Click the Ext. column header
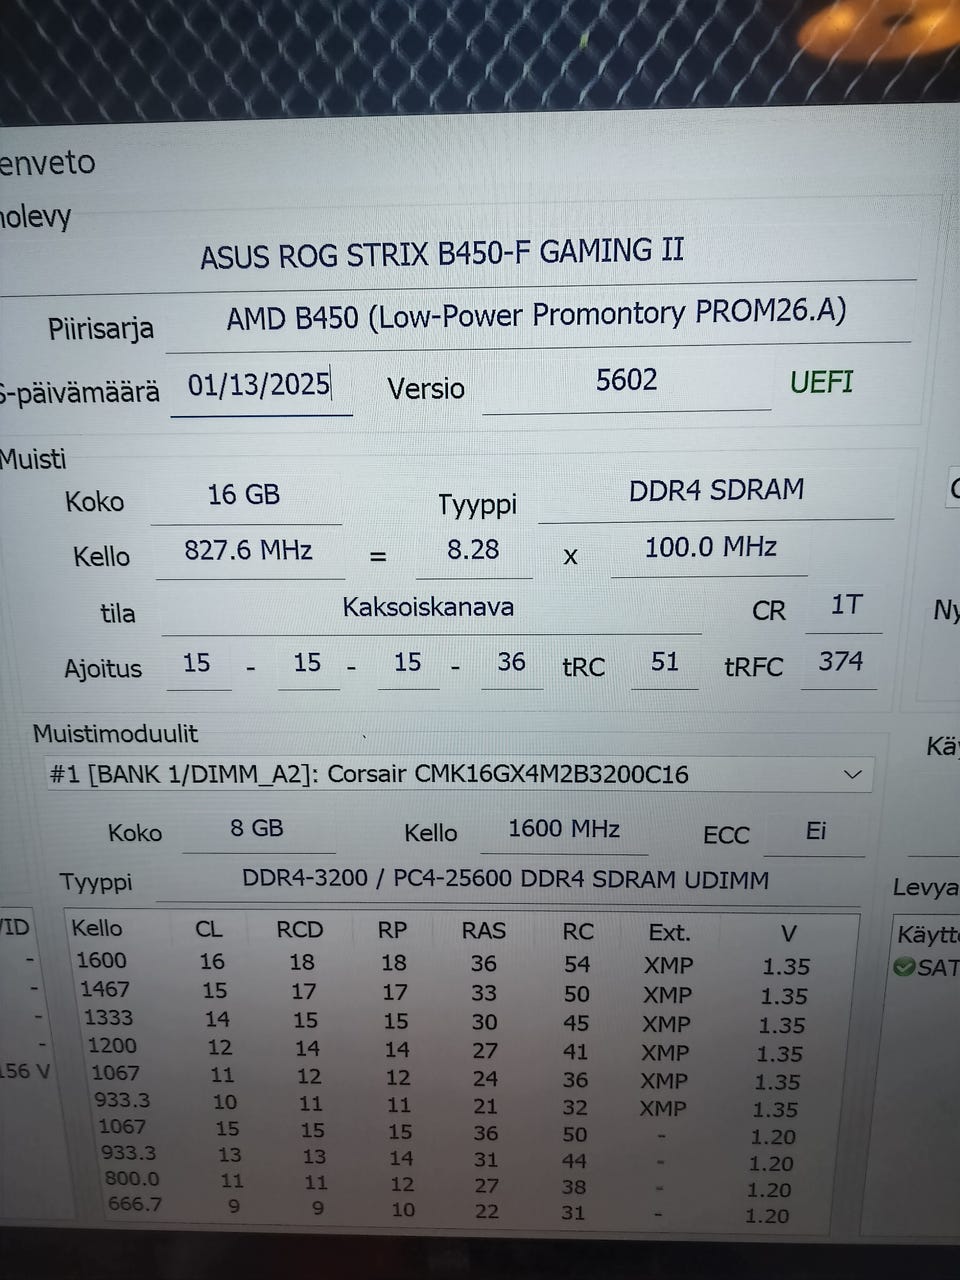960x1280 pixels. (x=670, y=933)
